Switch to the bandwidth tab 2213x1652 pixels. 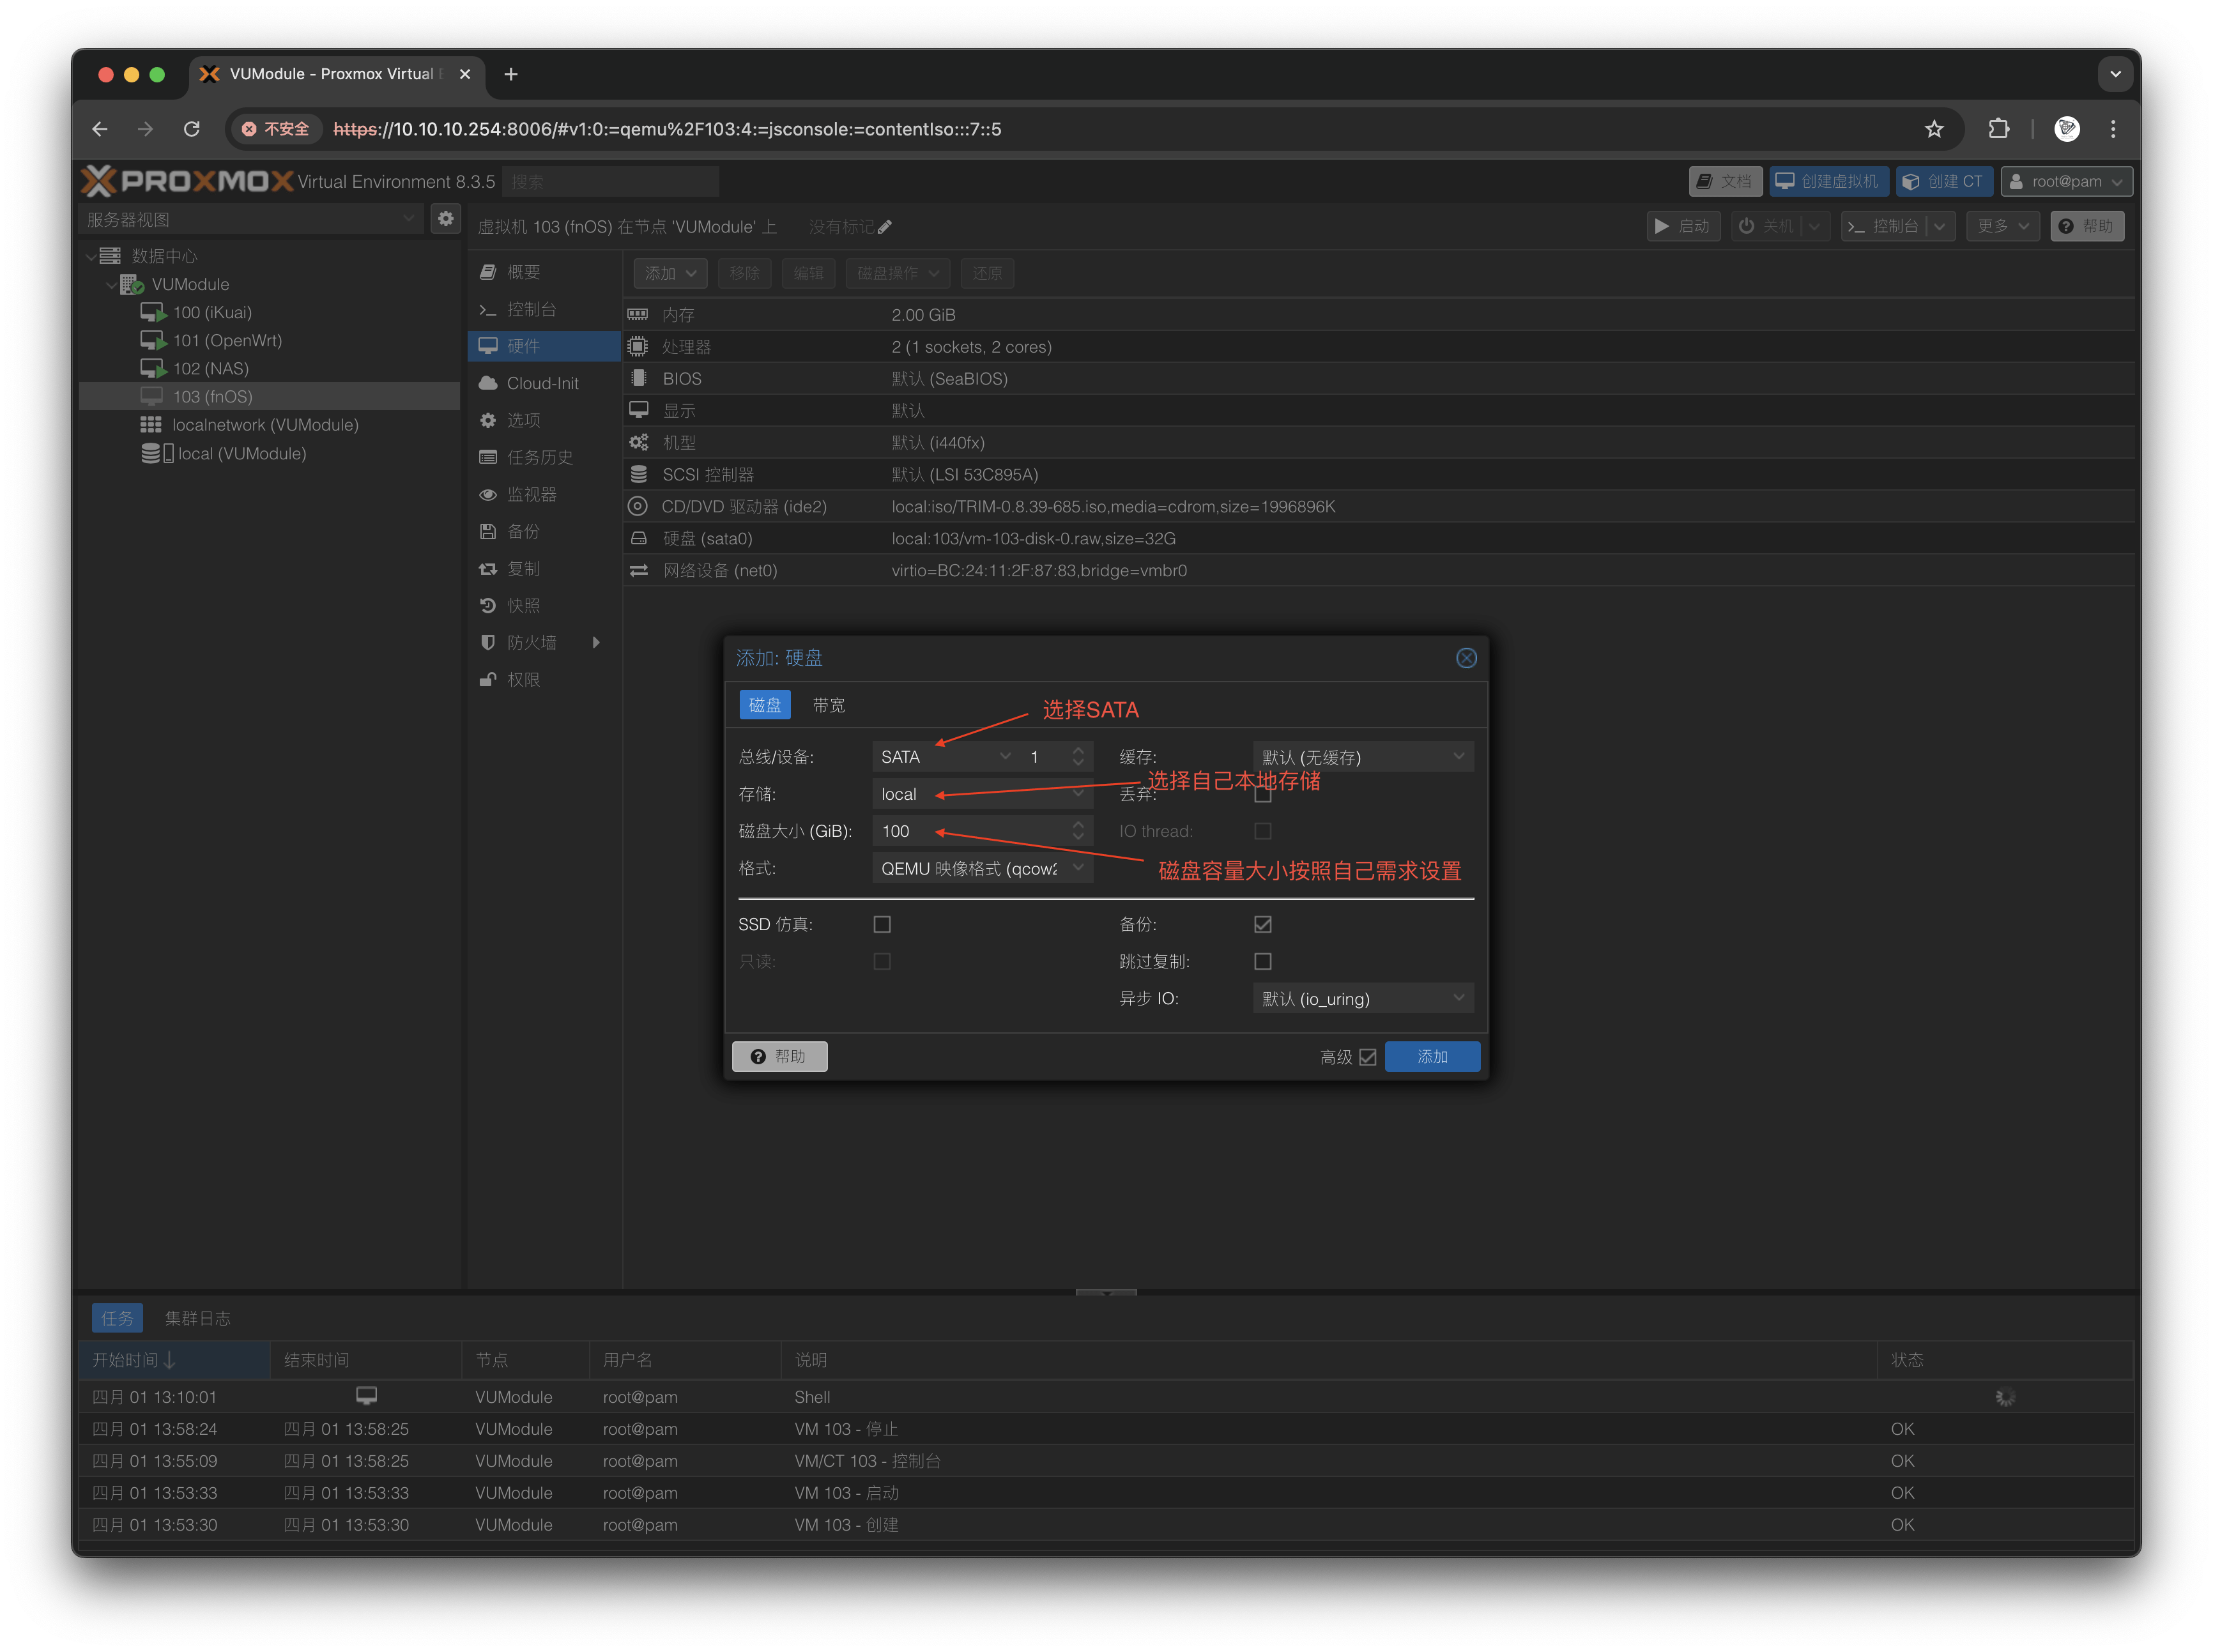[828, 705]
